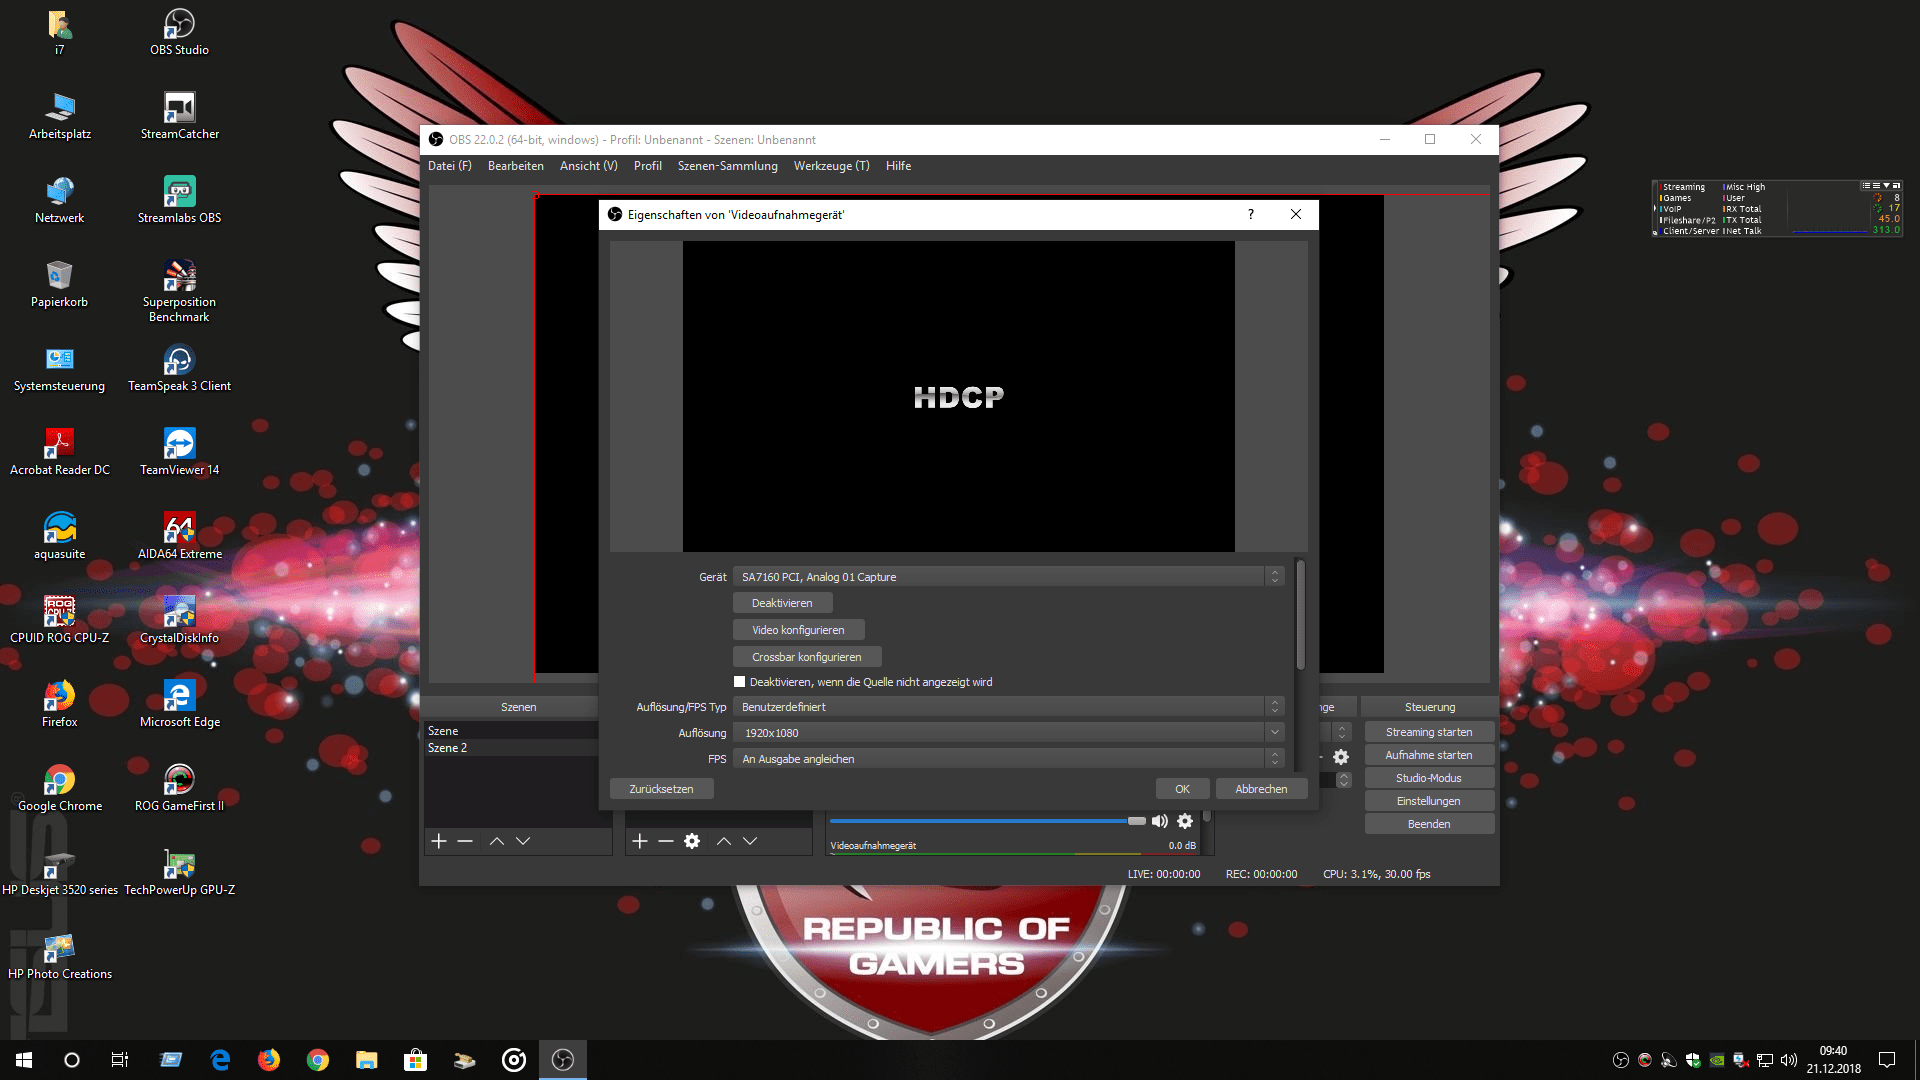Open Superposition Benchmark desktop icon
The height and width of the screenshot is (1080, 1920).
tap(179, 291)
